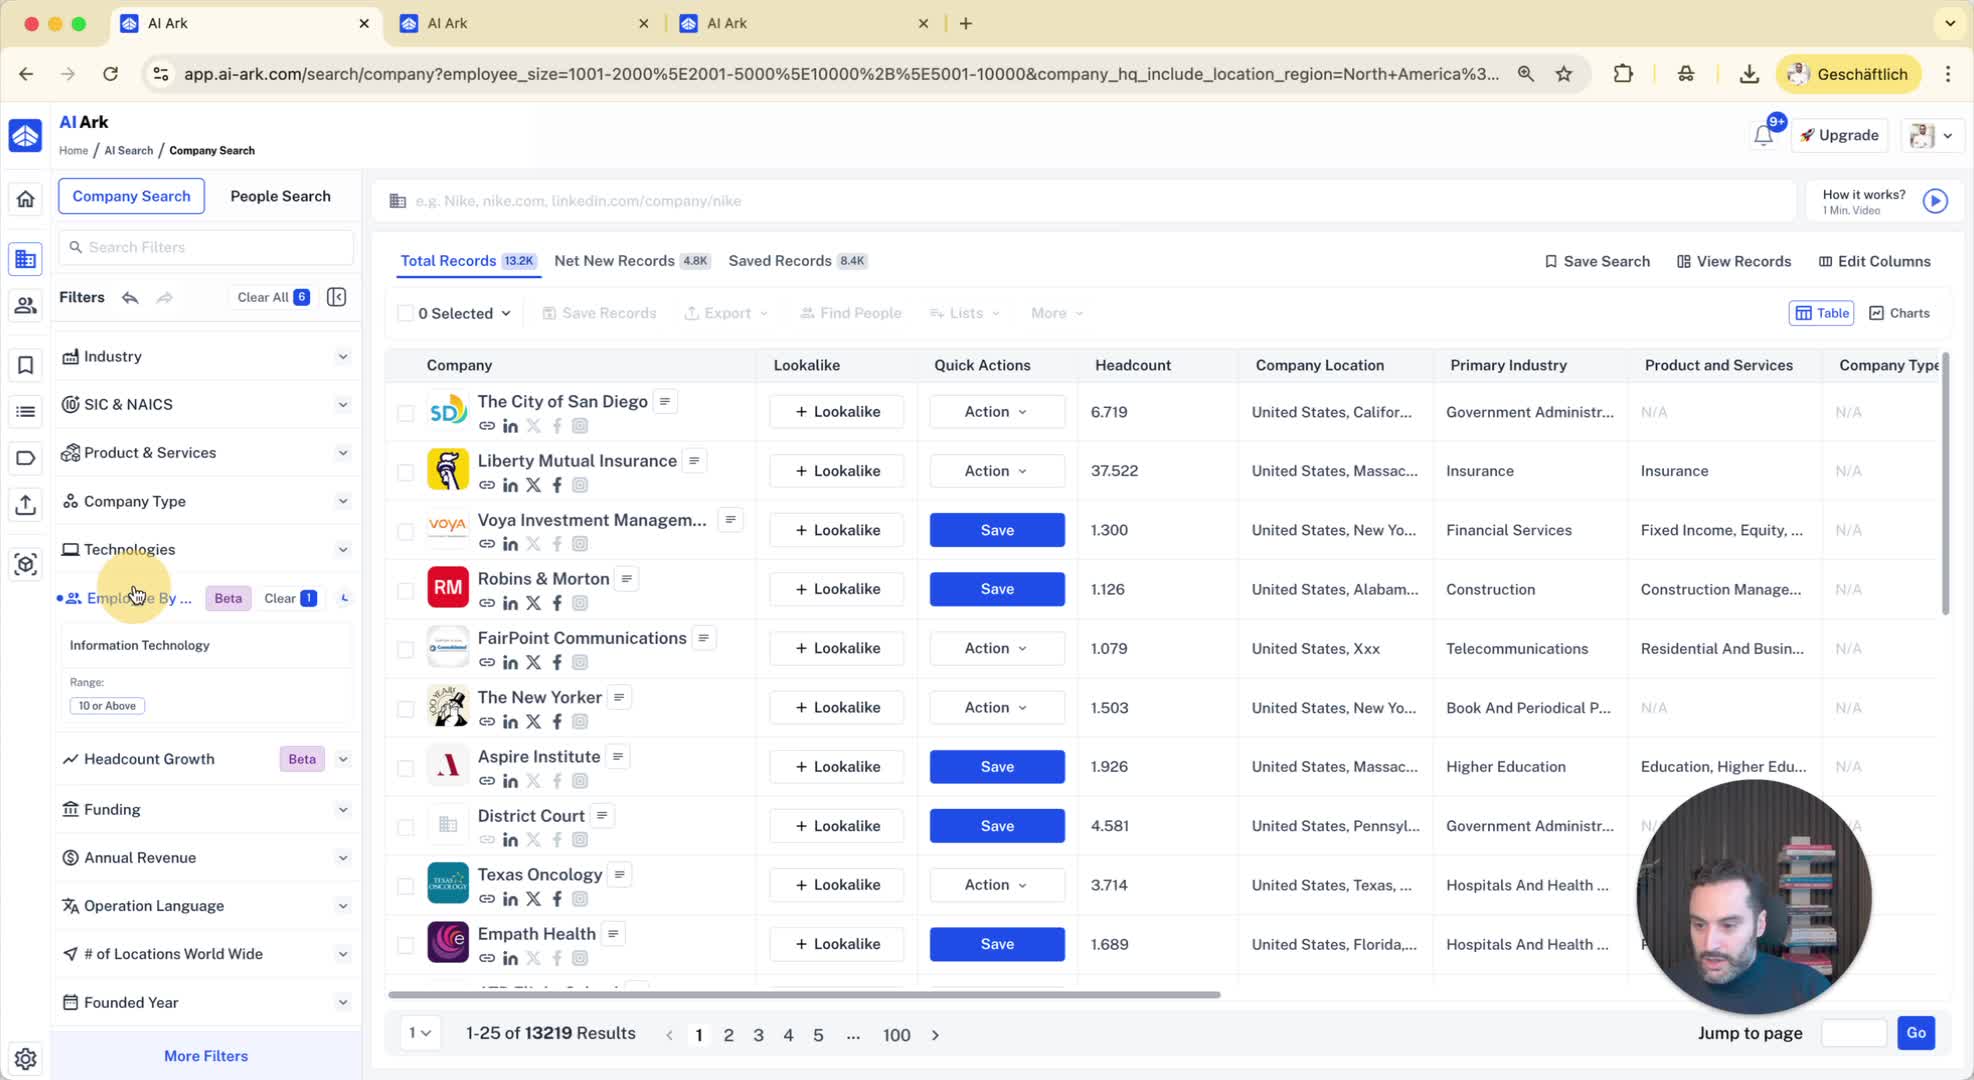1974x1080 pixels.
Task: Play the How it works video
Action: (x=1935, y=201)
